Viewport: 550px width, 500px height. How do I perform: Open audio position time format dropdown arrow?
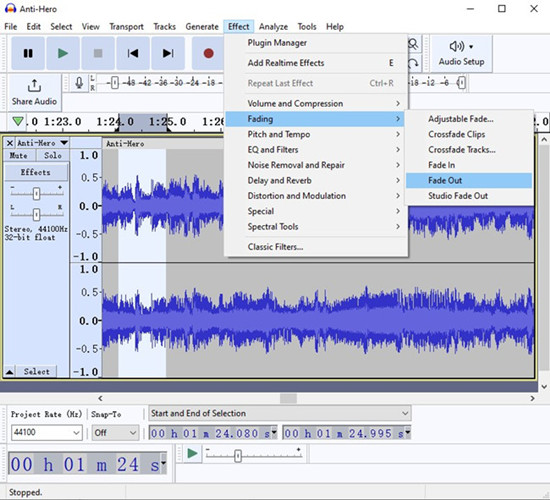click(x=163, y=464)
